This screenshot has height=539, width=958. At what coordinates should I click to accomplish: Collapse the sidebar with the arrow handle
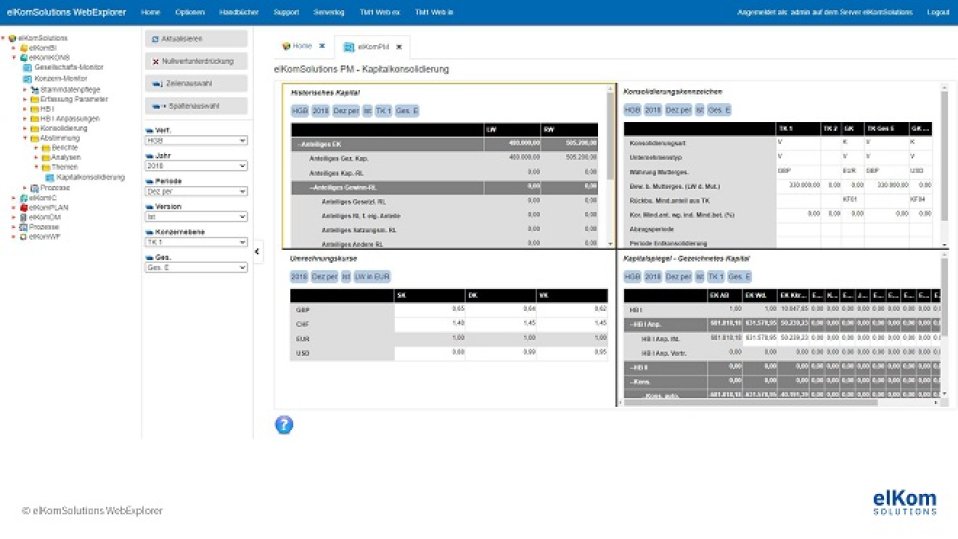[257, 251]
